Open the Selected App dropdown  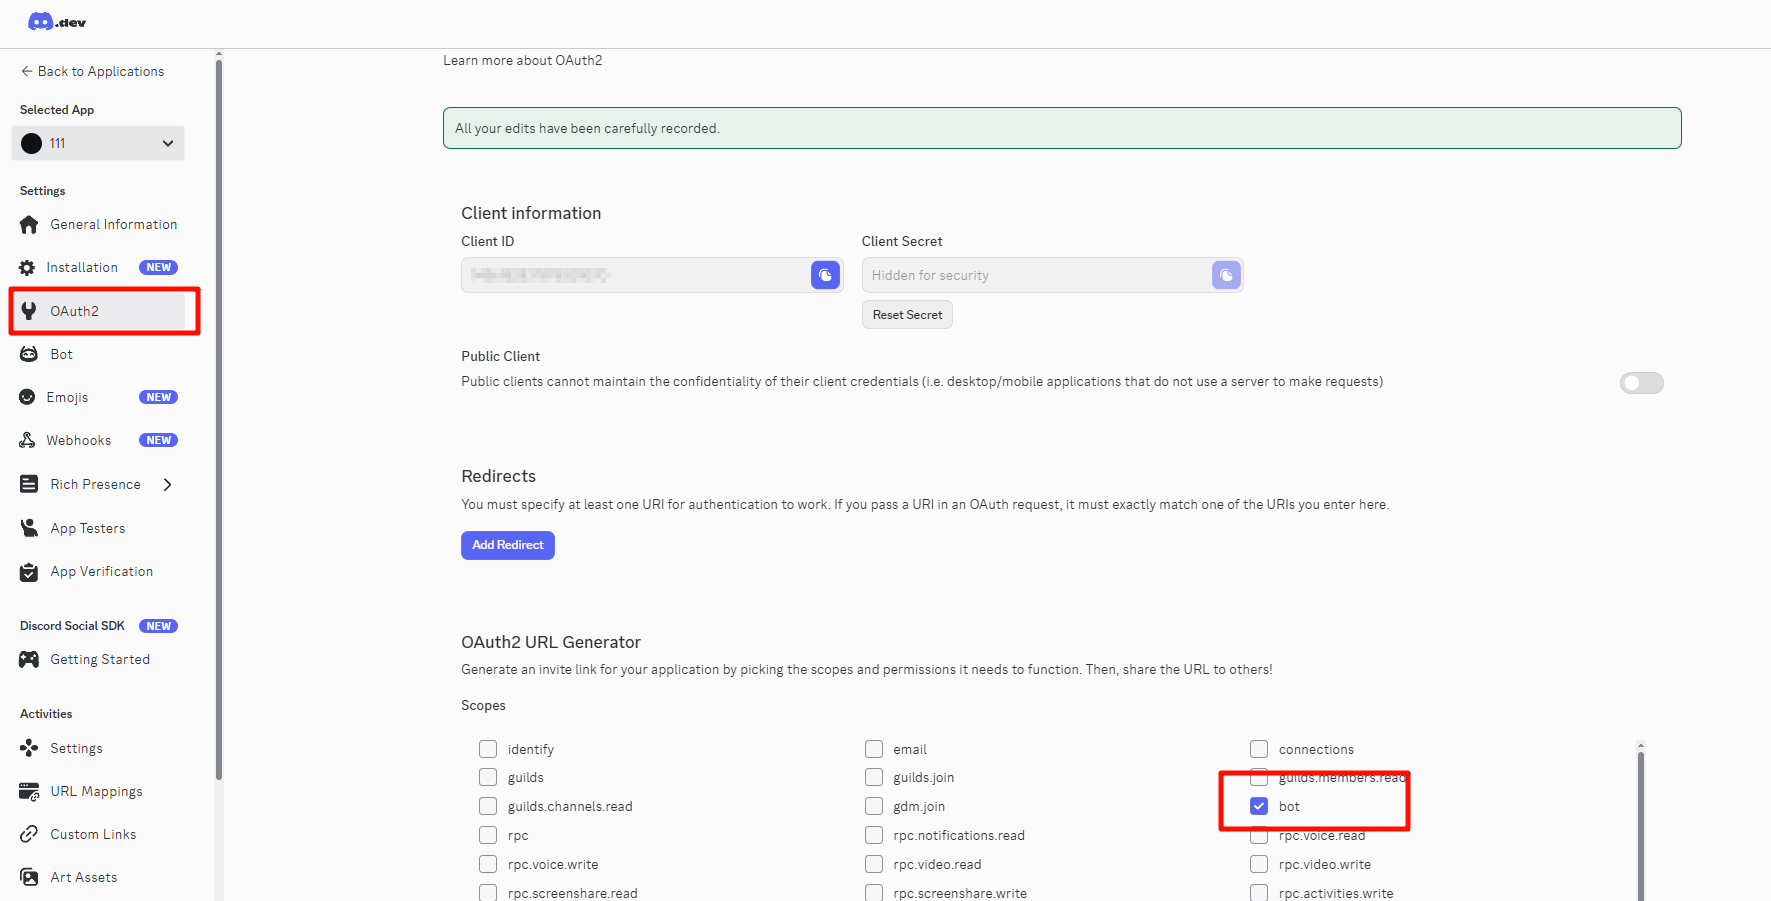[x=98, y=143]
